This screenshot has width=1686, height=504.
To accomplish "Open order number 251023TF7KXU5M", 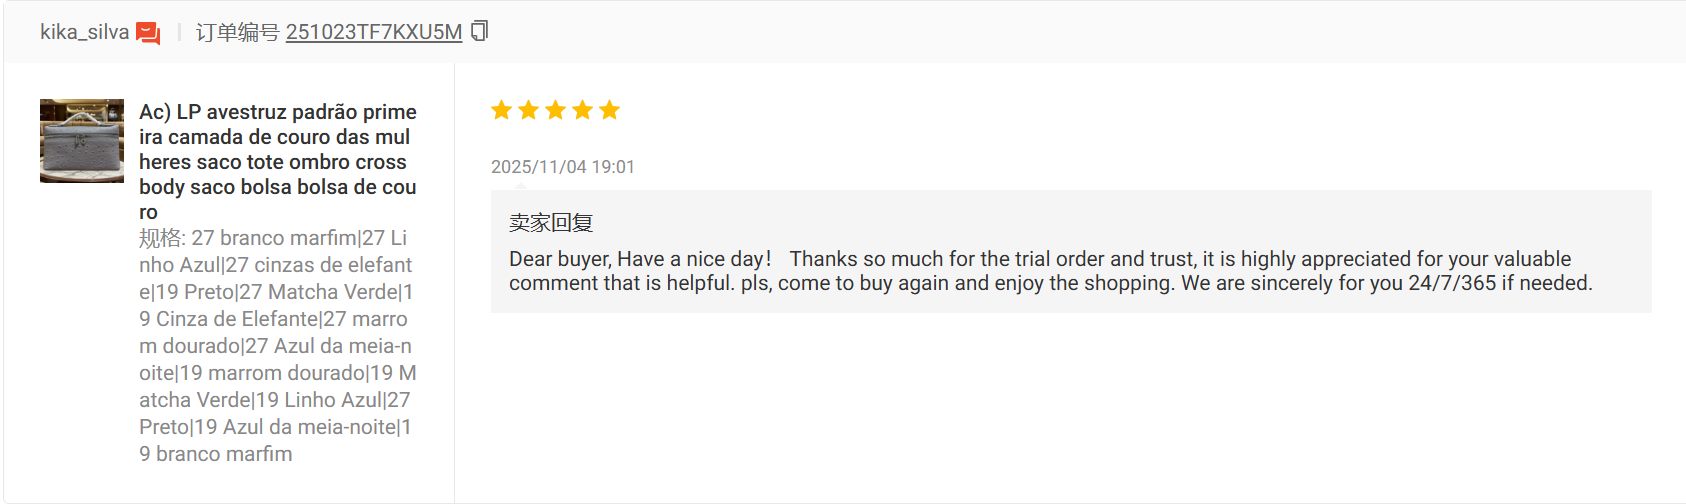I will (x=374, y=32).
